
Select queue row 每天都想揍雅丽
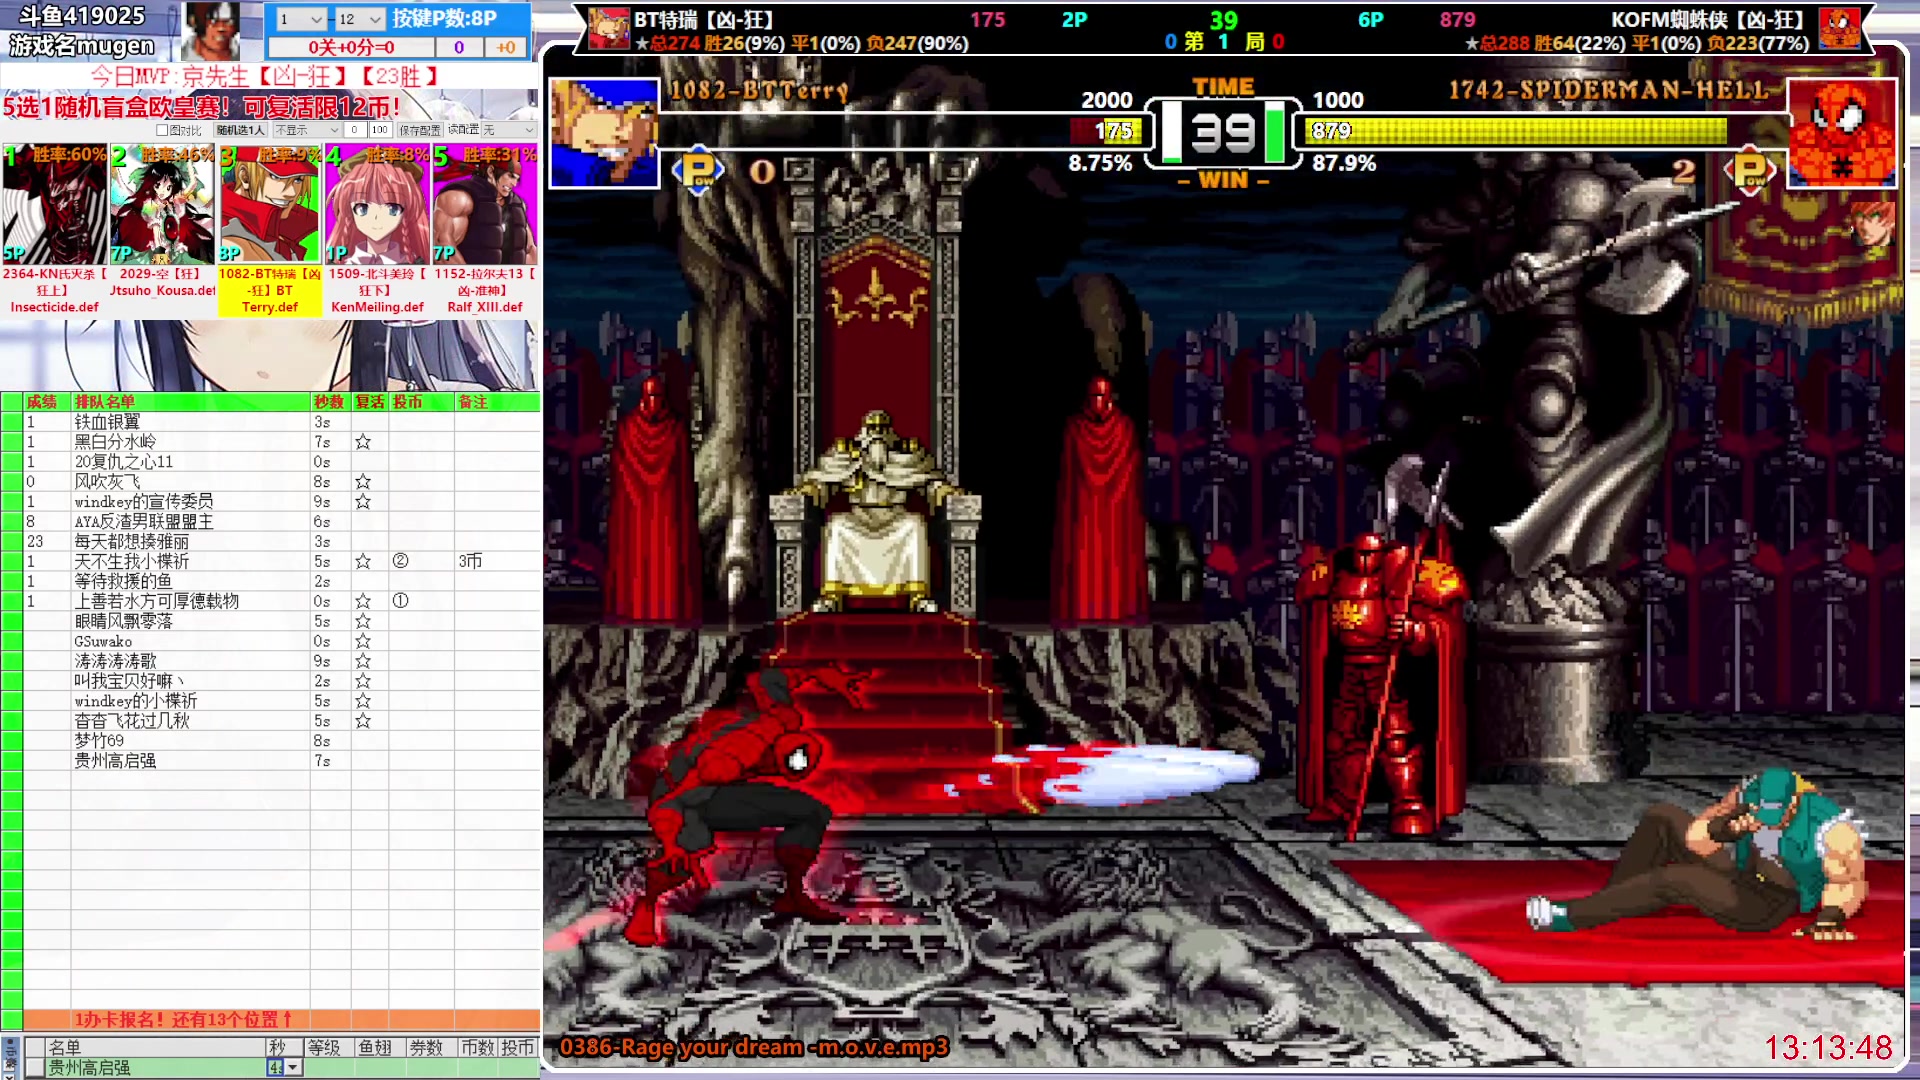tap(281, 542)
